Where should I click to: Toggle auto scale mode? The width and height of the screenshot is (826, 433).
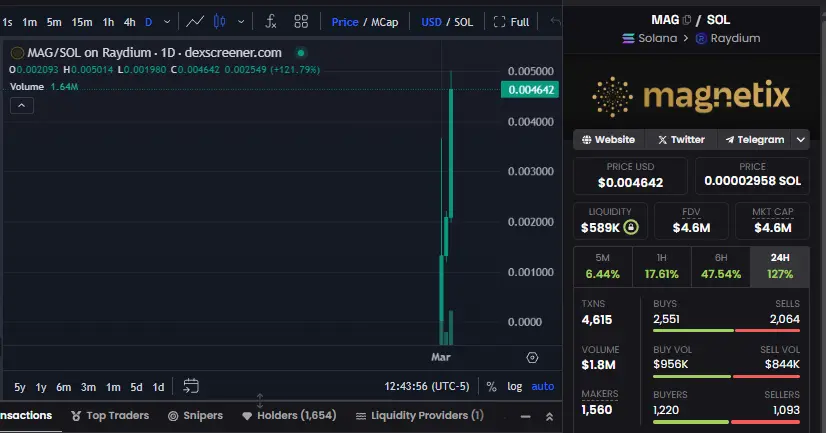[x=543, y=387]
